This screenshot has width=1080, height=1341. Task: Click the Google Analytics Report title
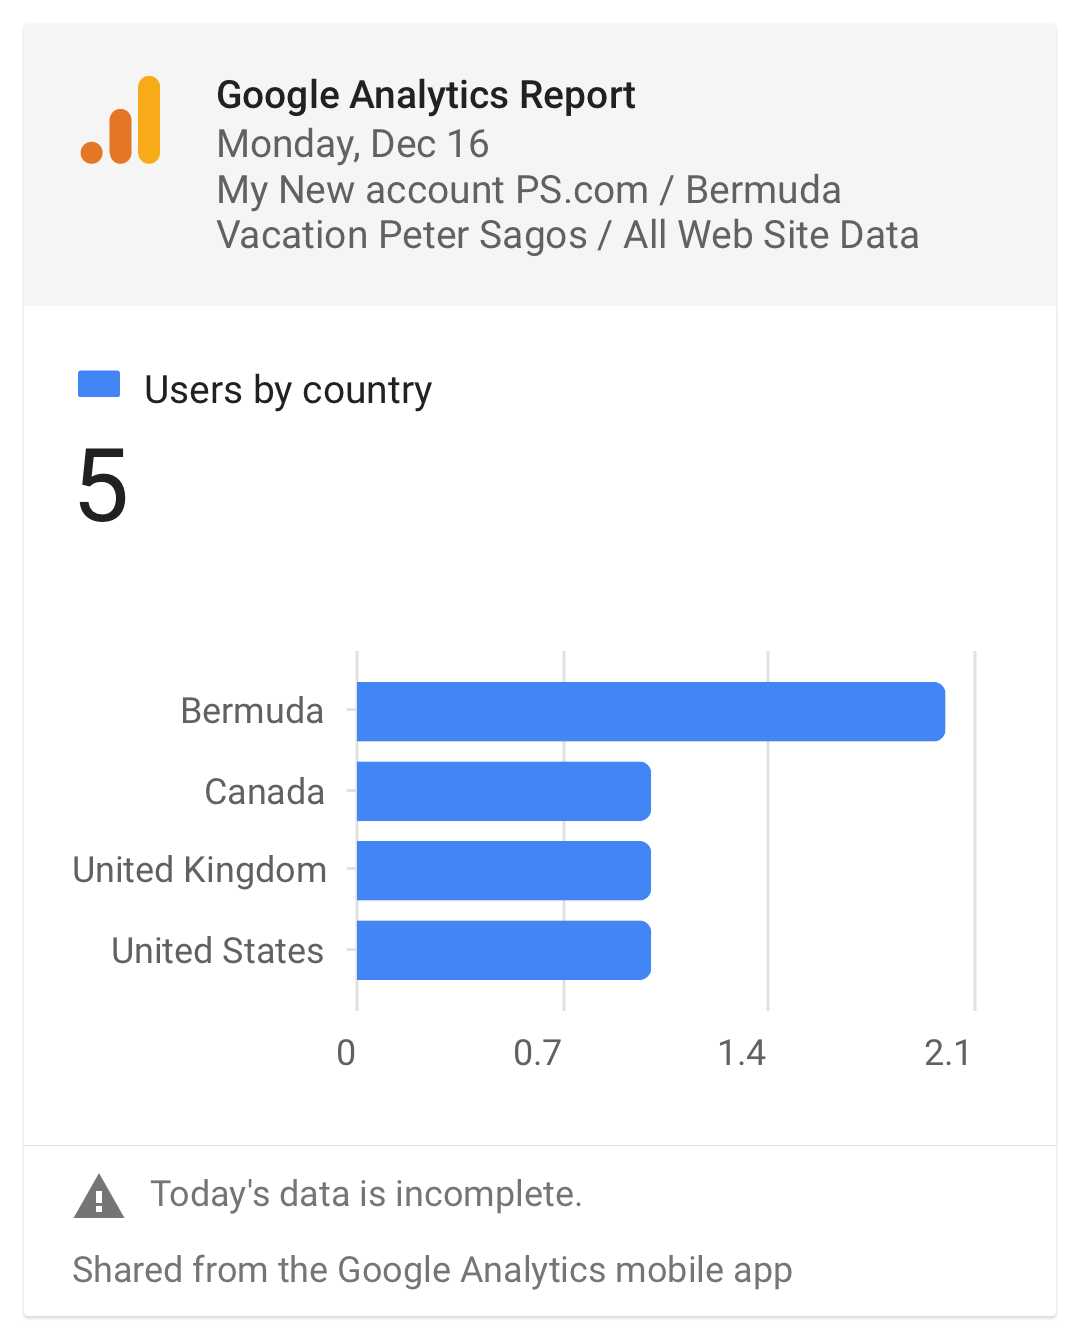(x=426, y=95)
